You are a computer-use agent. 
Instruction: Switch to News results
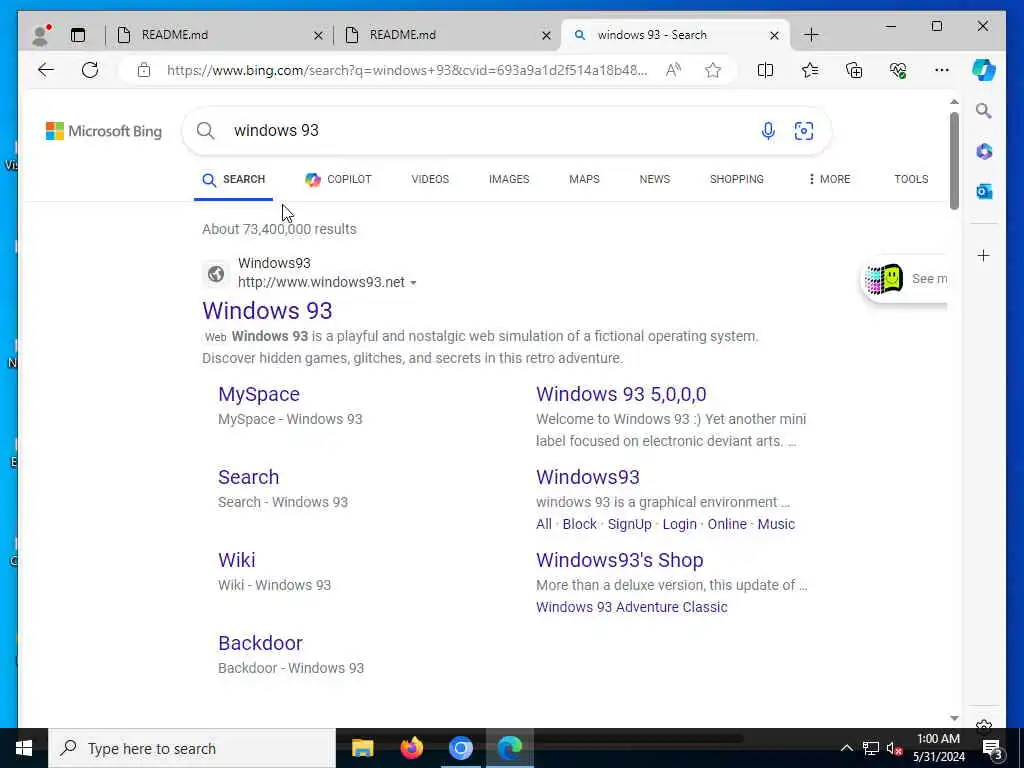click(x=654, y=180)
